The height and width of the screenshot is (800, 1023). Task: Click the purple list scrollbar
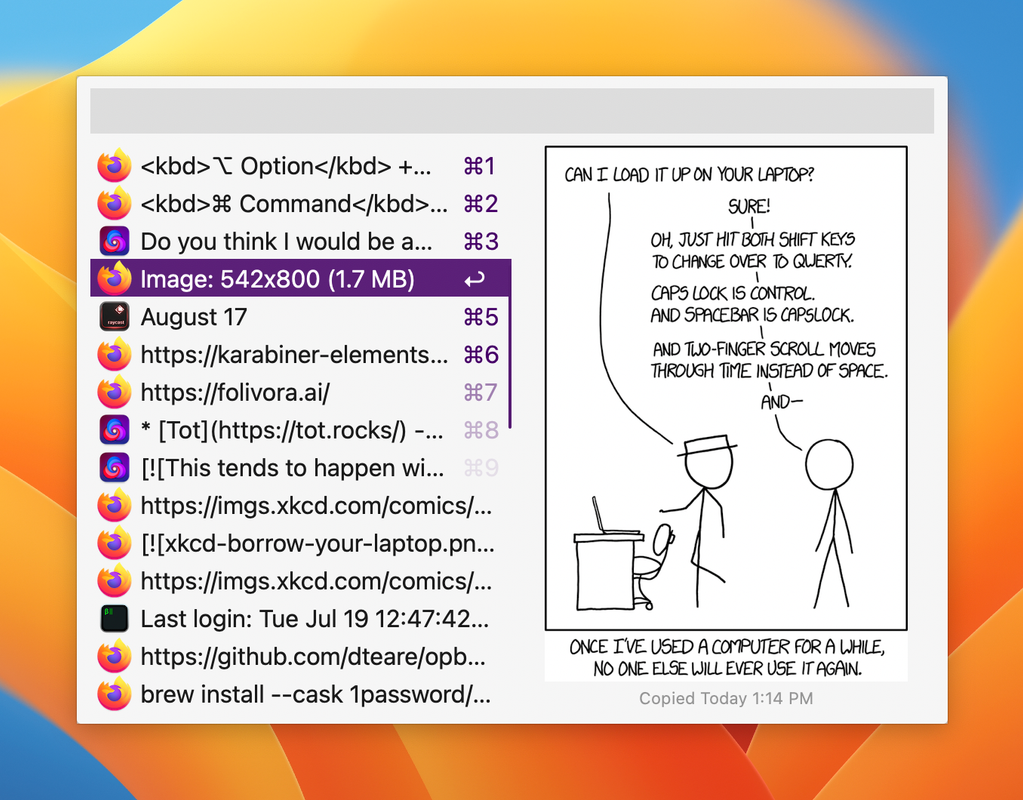(510, 363)
